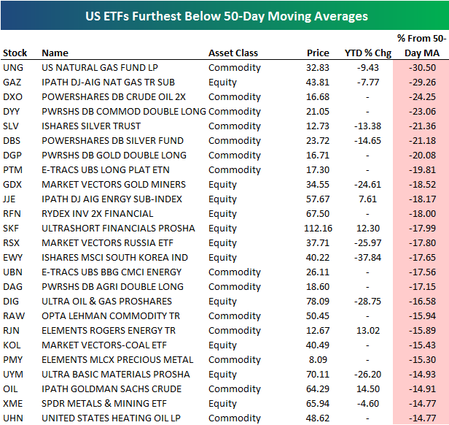Select the -14.91 value for OIL

(422, 389)
